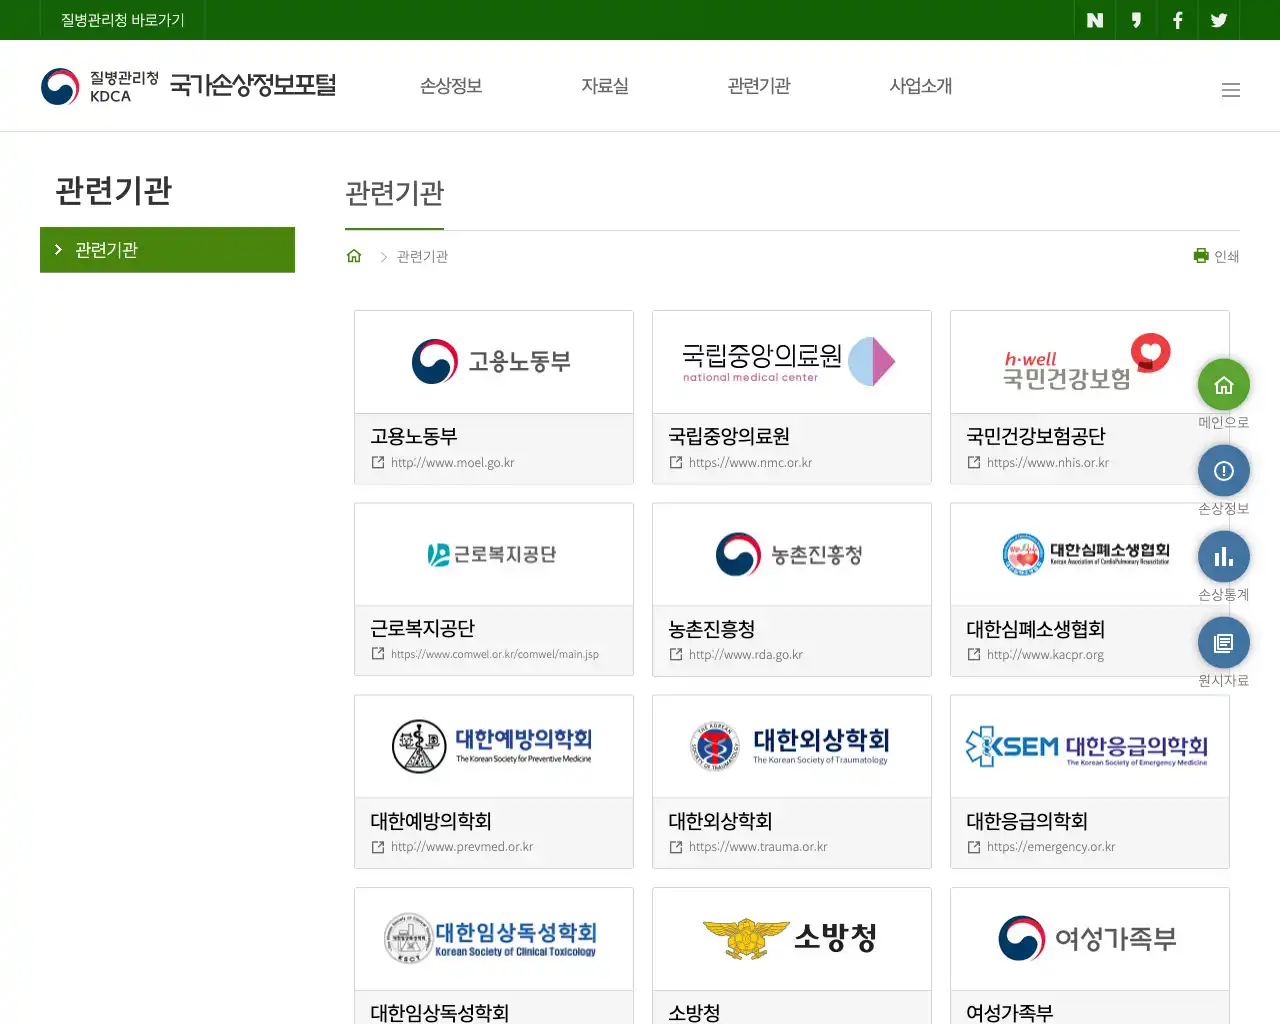The image size is (1280, 1024).
Task: Click the arrow chevron in 관련기관 sidebar item
Action: click(x=58, y=250)
